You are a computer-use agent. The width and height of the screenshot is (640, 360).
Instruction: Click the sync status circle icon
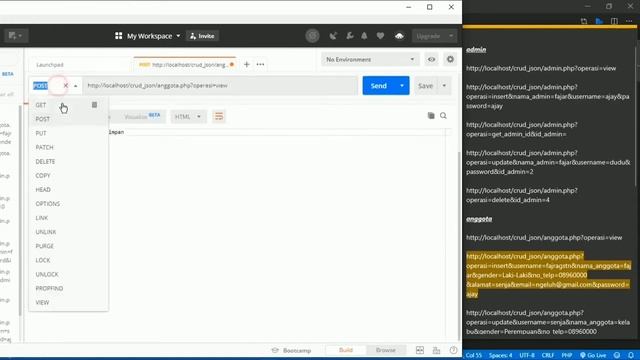[x=313, y=36]
